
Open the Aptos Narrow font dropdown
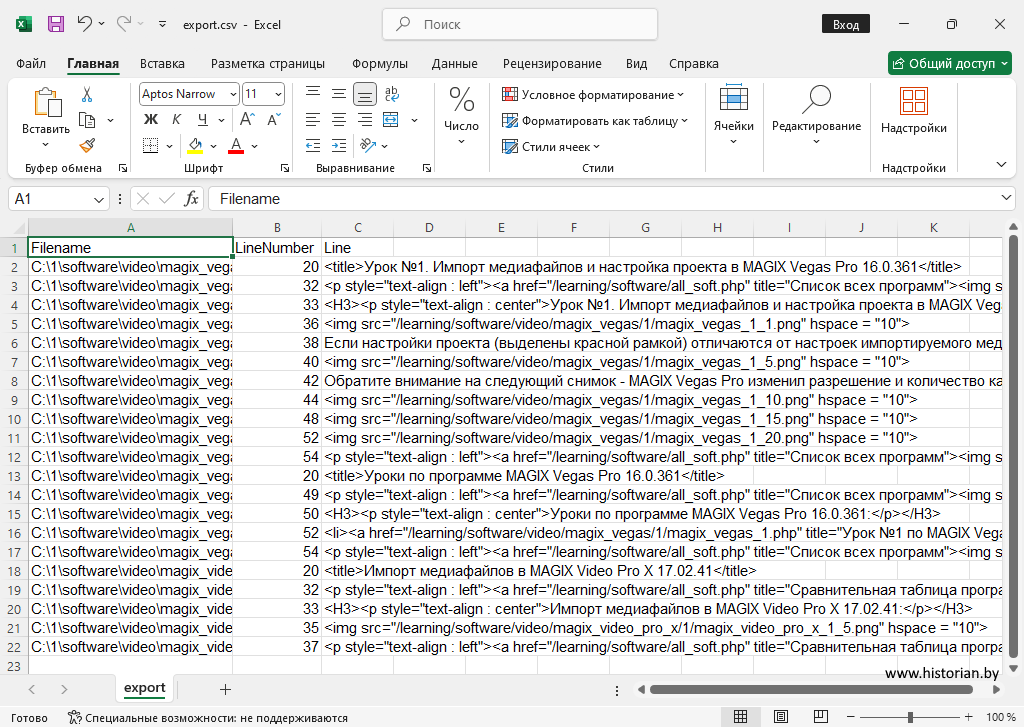233,94
